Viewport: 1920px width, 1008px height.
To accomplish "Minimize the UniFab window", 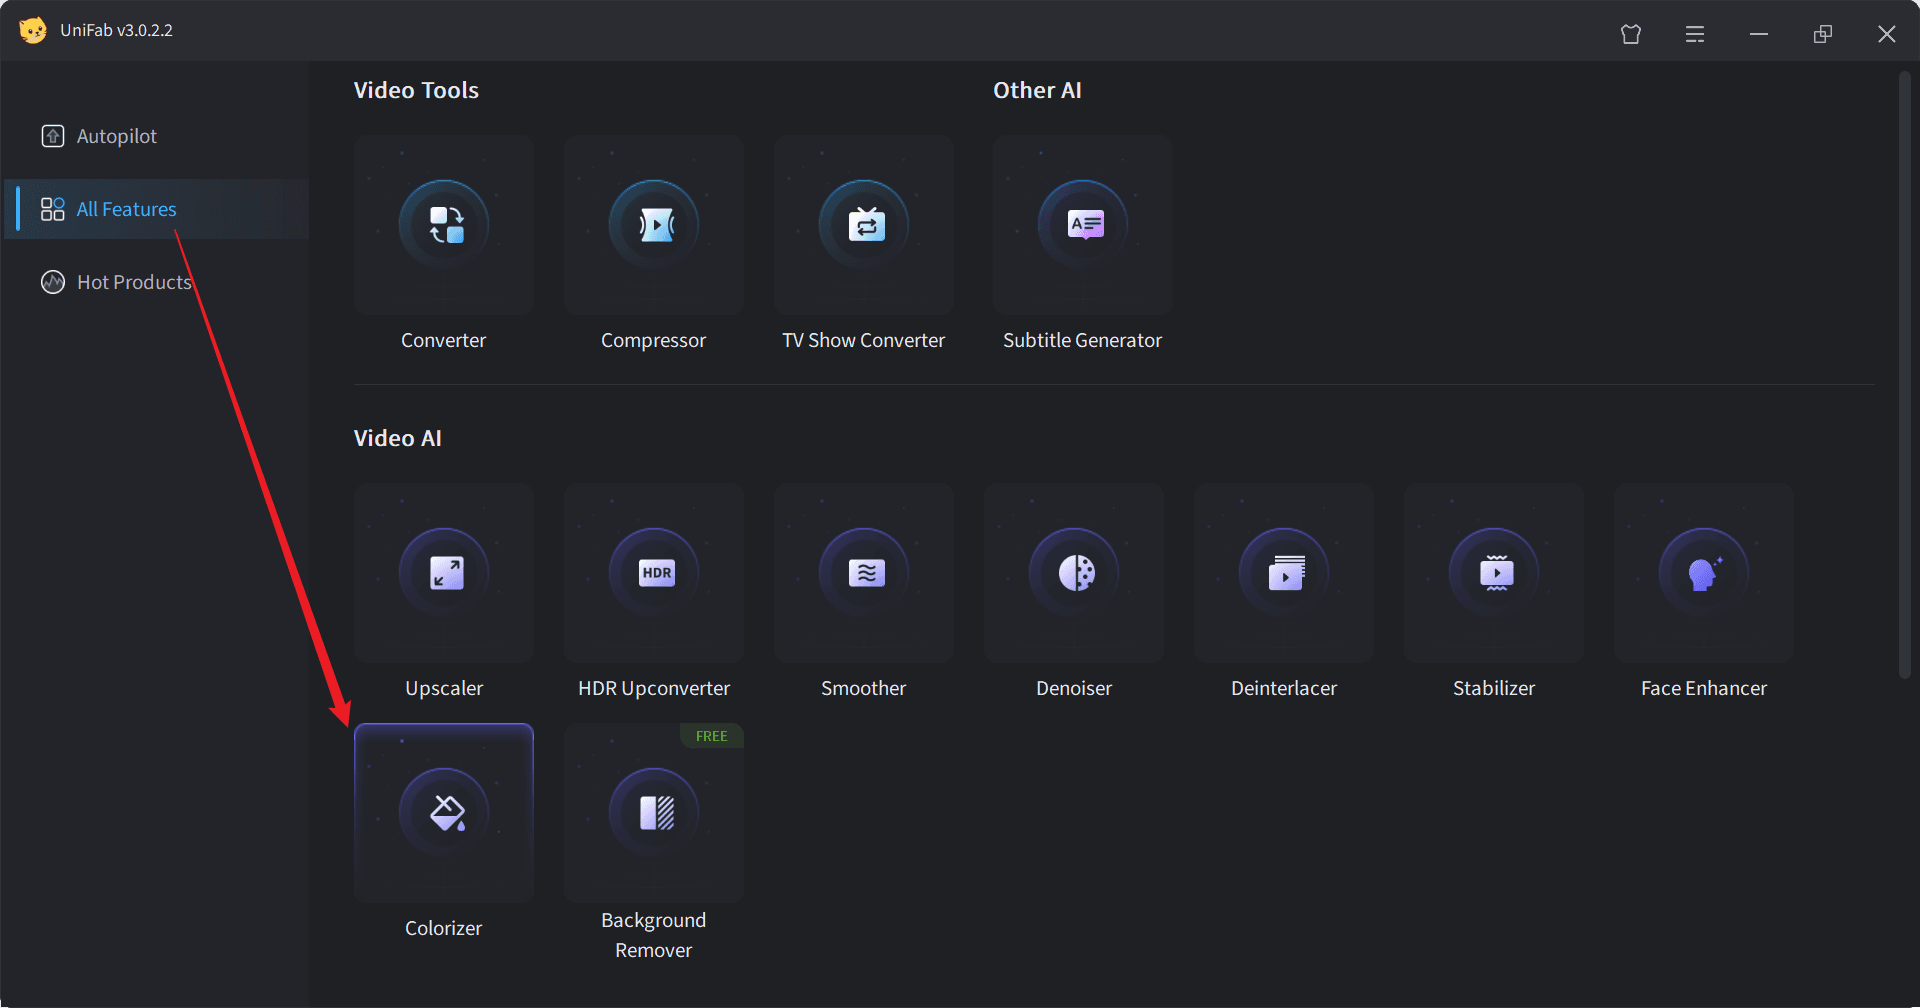I will click(1759, 34).
